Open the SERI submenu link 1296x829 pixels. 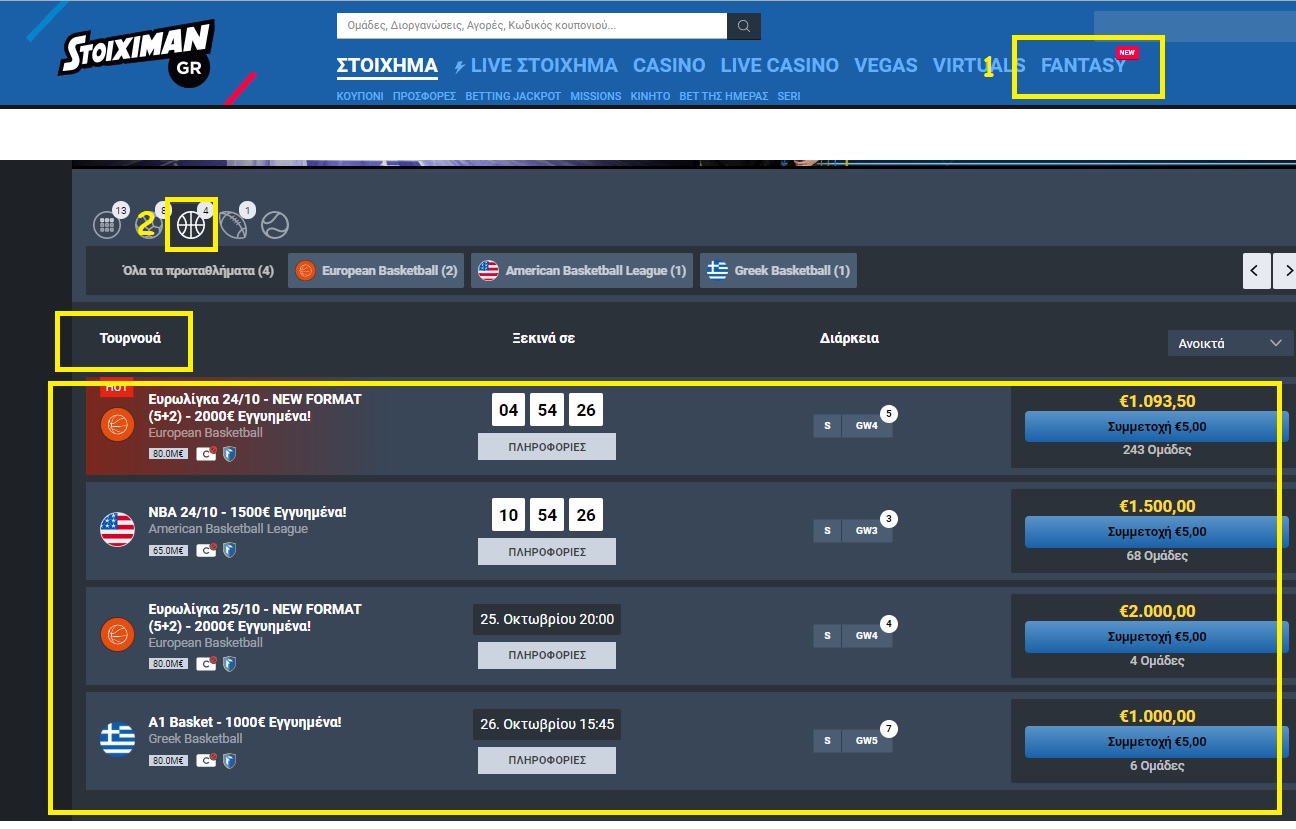(x=788, y=97)
